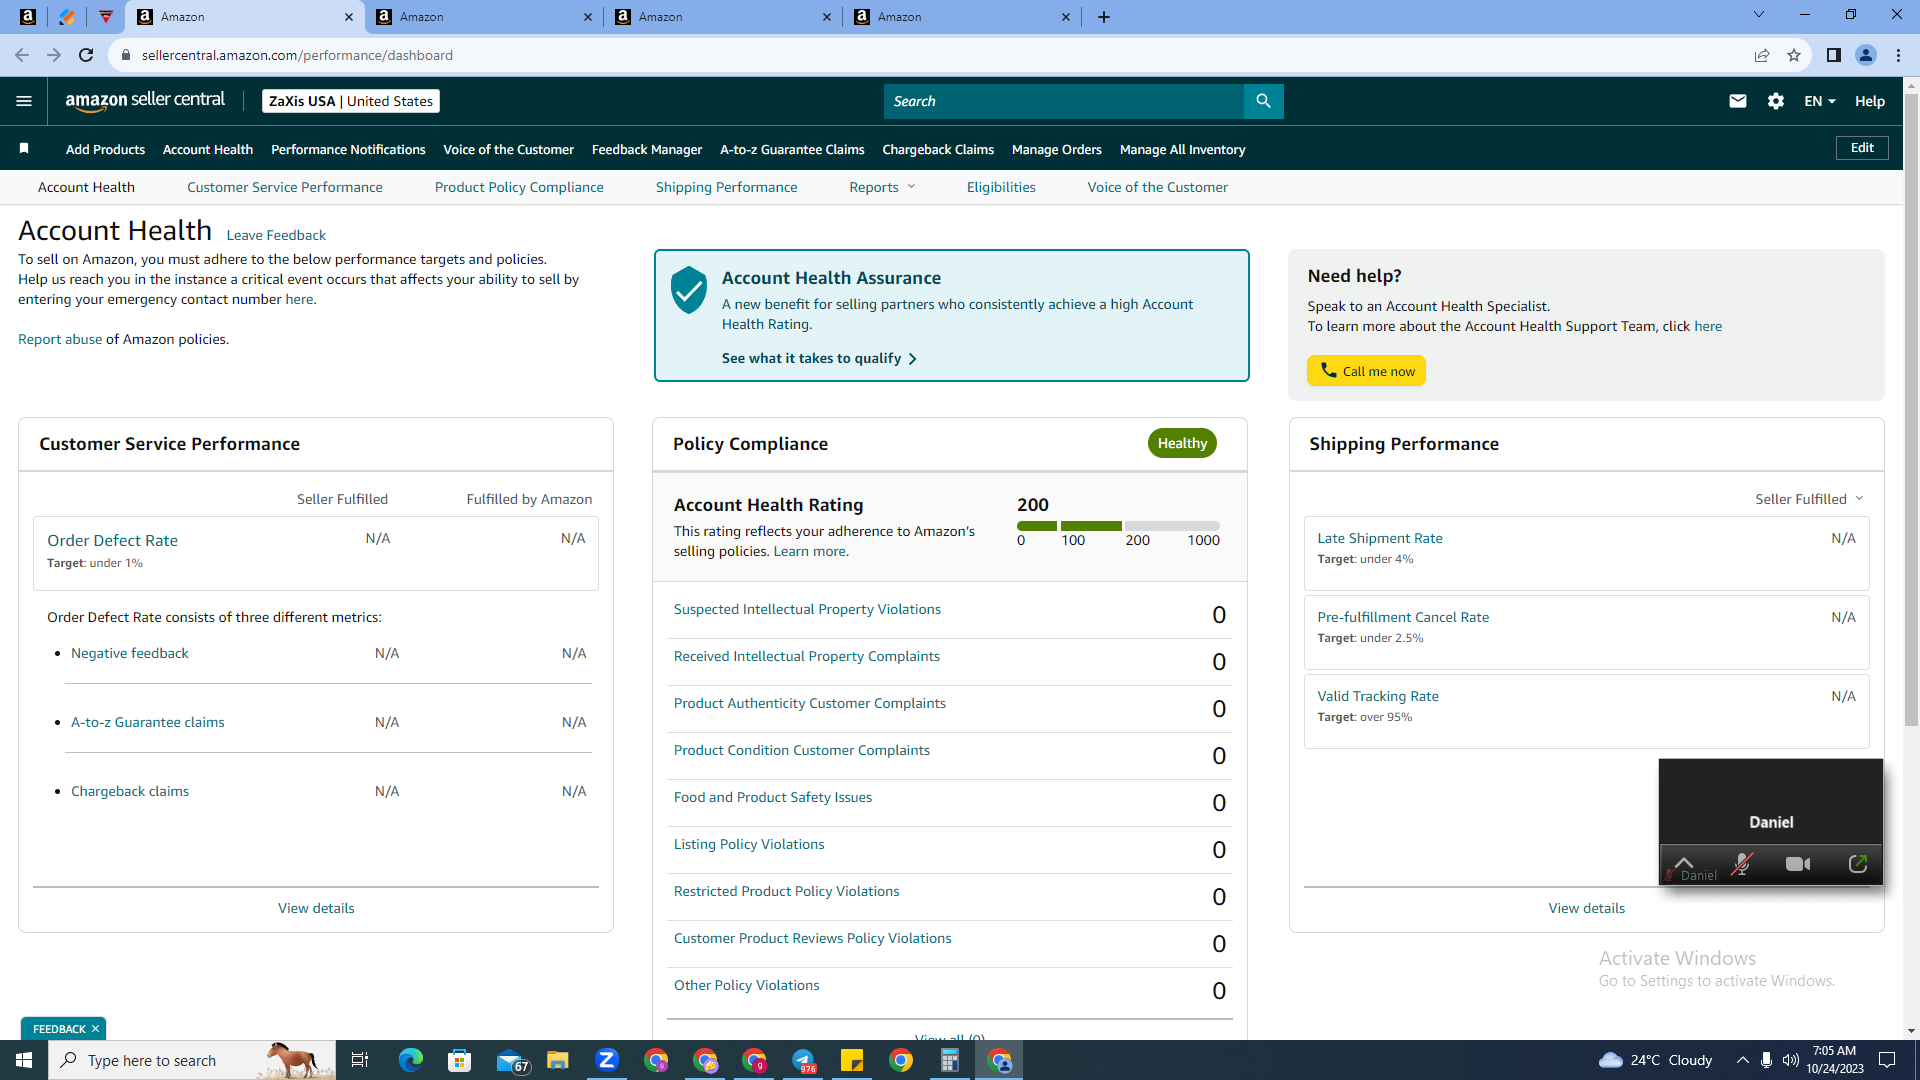Screen dimensions: 1920x1080
Task: Open the Eligibilities tab
Action: pos(1001,187)
